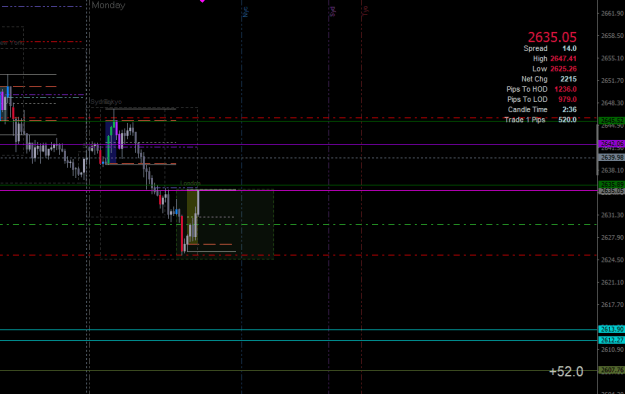Select the olive 2607.76 price label
Viewport: 625px width, 394px height.
click(x=611, y=370)
